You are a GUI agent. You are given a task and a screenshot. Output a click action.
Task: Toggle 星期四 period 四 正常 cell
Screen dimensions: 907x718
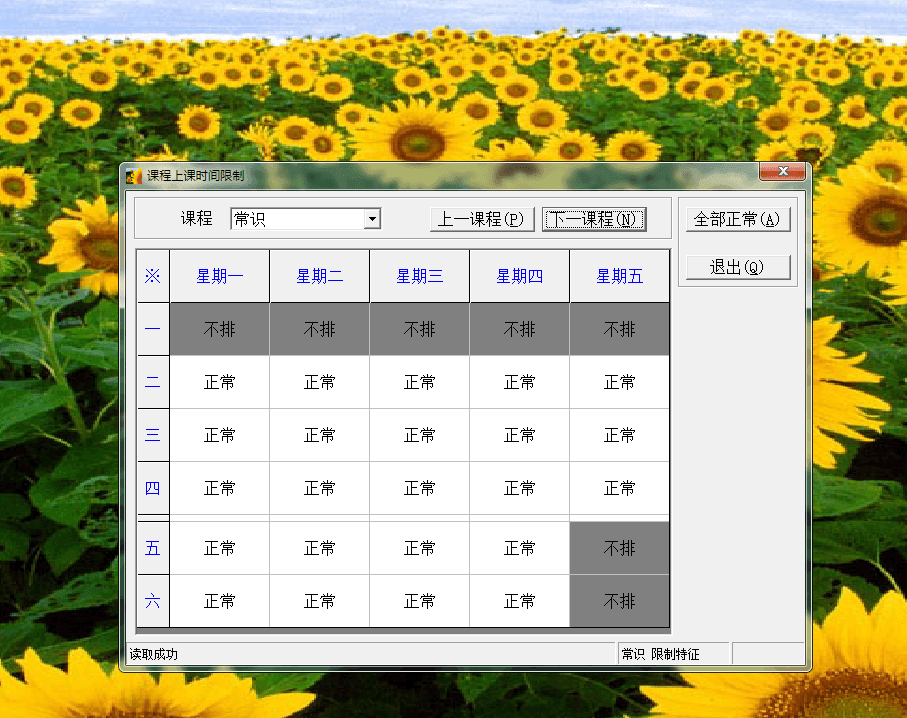(520, 488)
